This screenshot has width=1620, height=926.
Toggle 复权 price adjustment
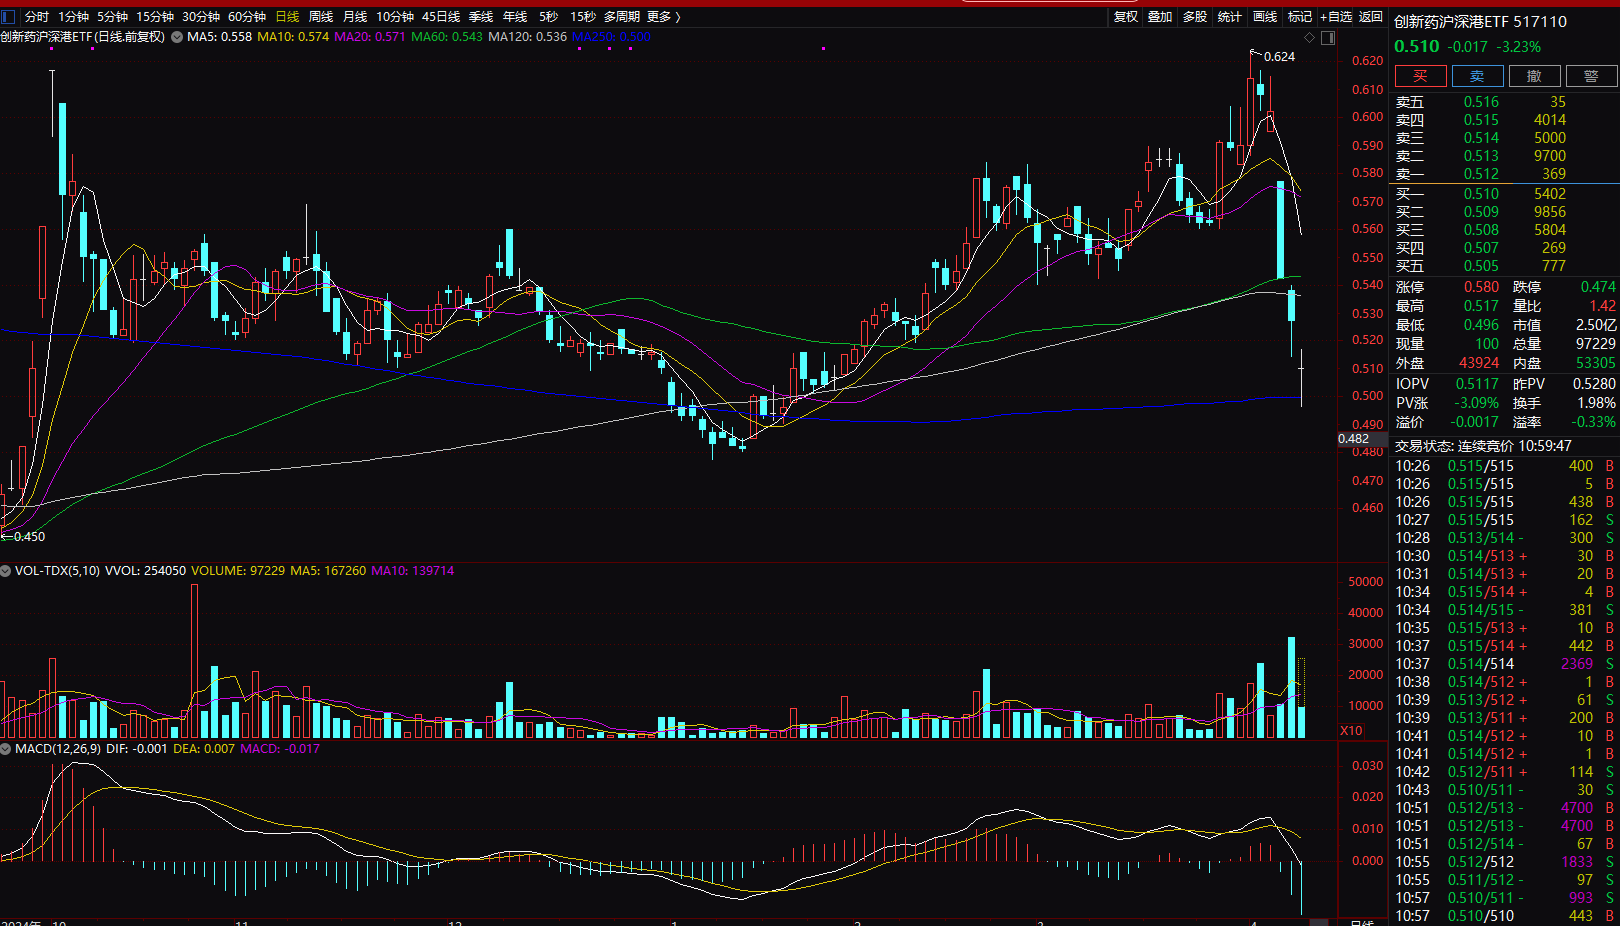(x=1126, y=16)
